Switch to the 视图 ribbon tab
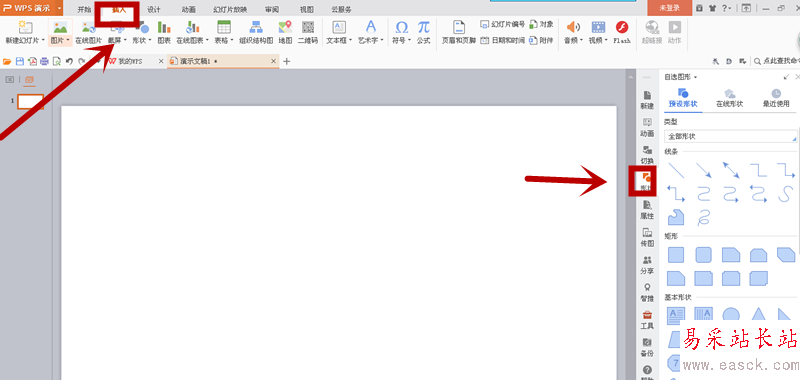This screenshot has width=800, height=380. (307, 9)
